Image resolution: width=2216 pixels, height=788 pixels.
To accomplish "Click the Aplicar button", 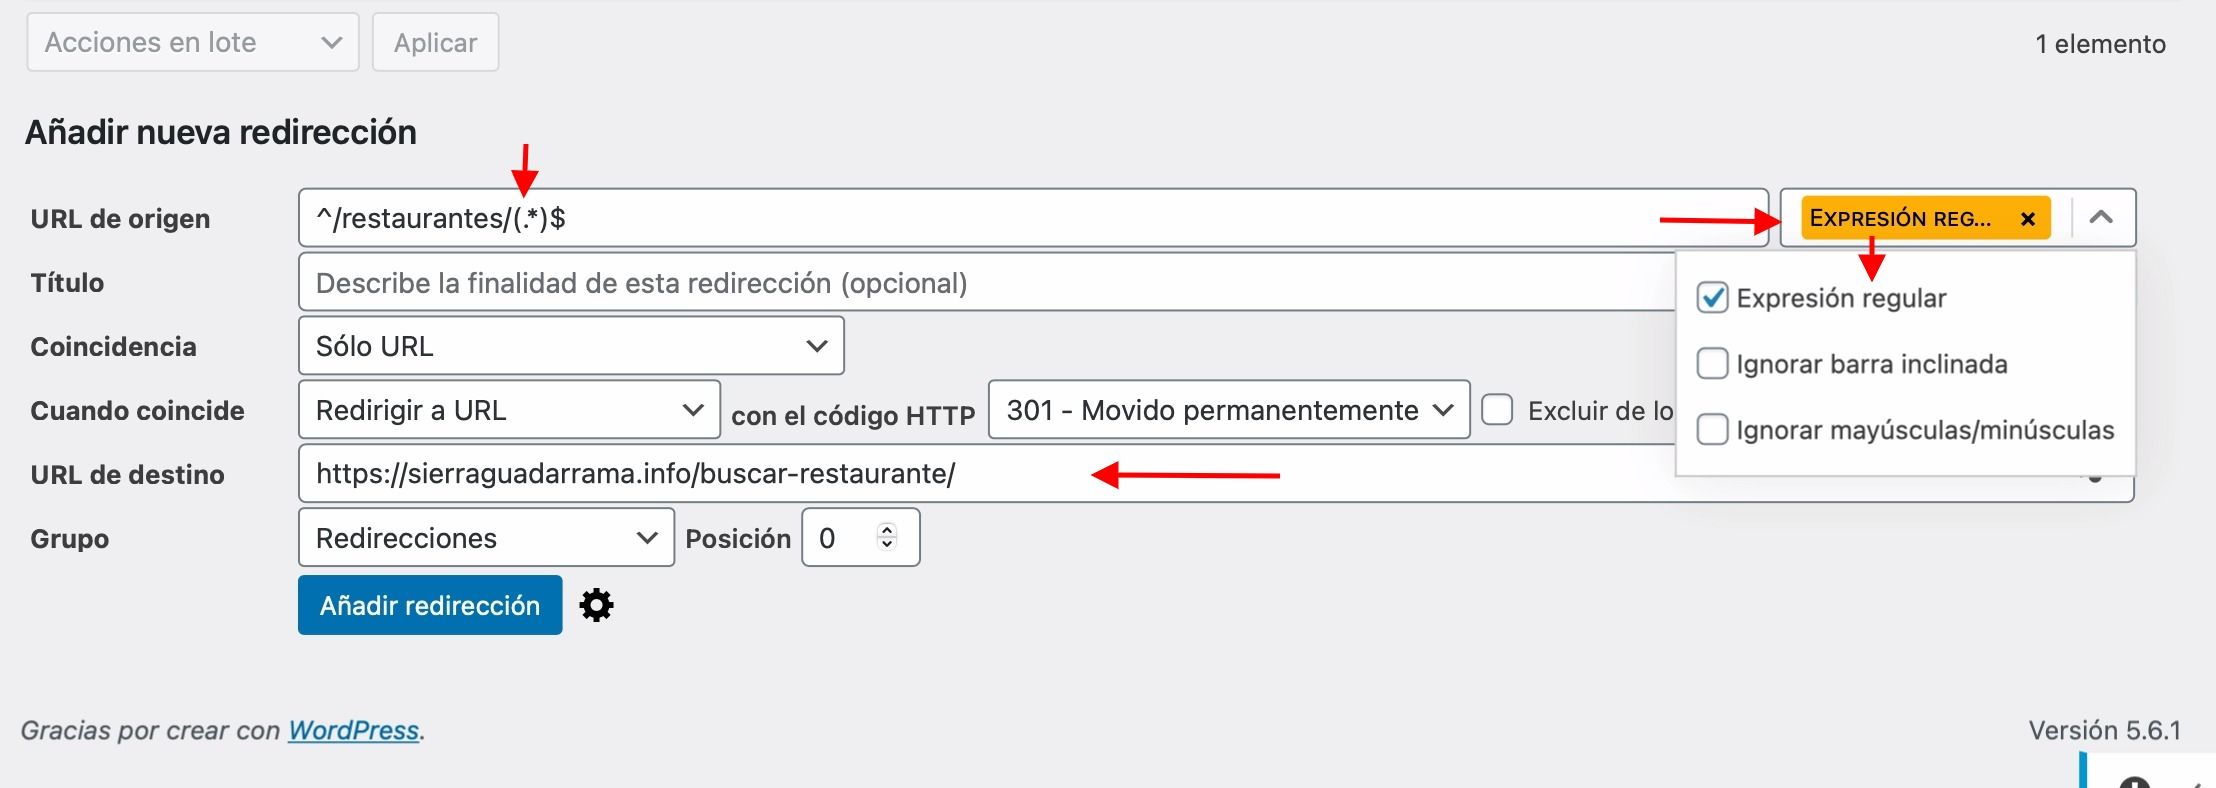I will pos(435,42).
